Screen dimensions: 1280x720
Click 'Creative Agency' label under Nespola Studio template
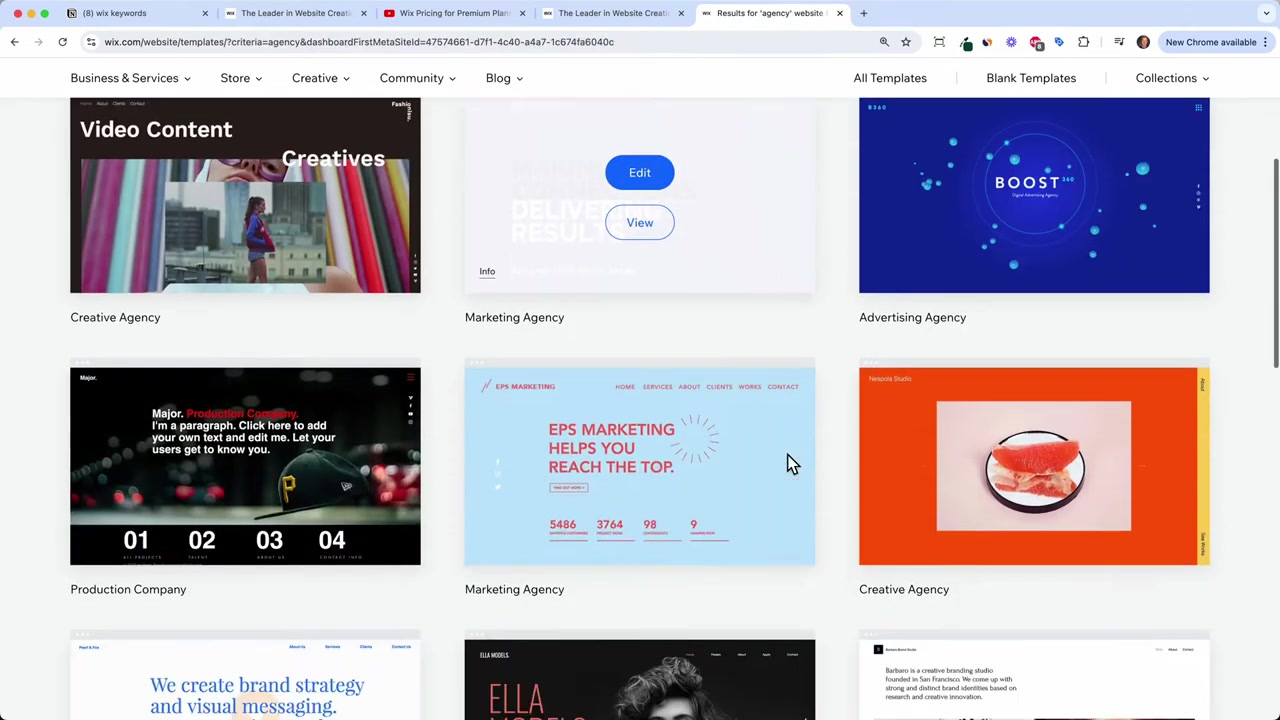pos(904,589)
